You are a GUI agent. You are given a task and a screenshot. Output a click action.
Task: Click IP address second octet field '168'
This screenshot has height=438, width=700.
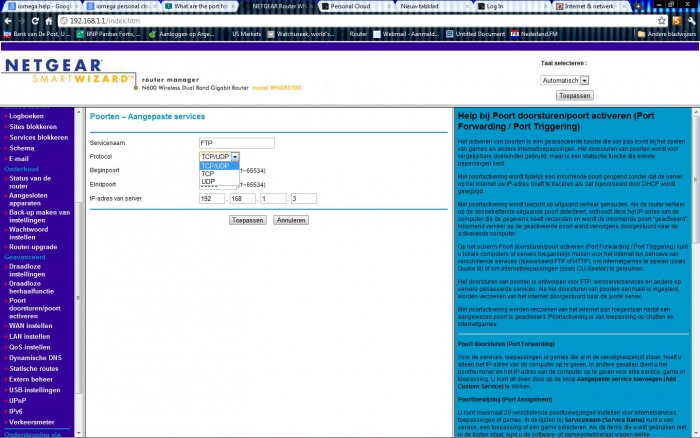pos(242,199)
